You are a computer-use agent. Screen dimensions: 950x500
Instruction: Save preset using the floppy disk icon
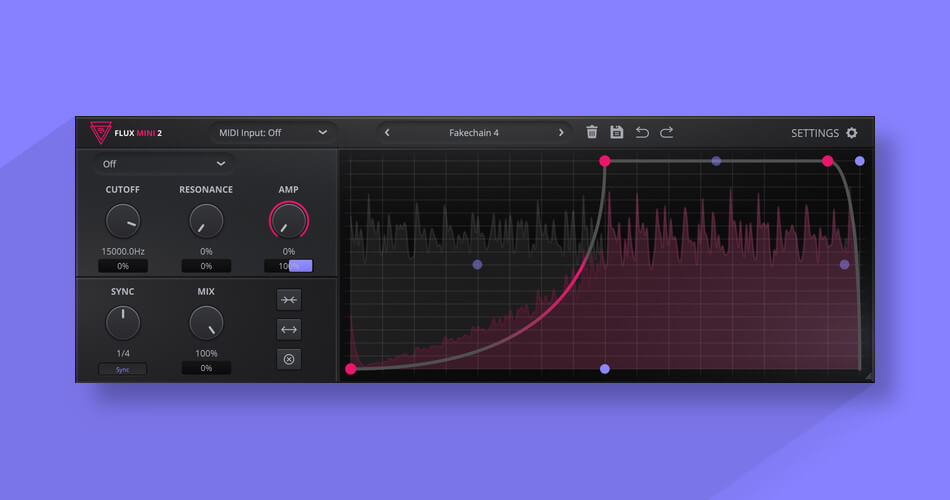(616, 132)
